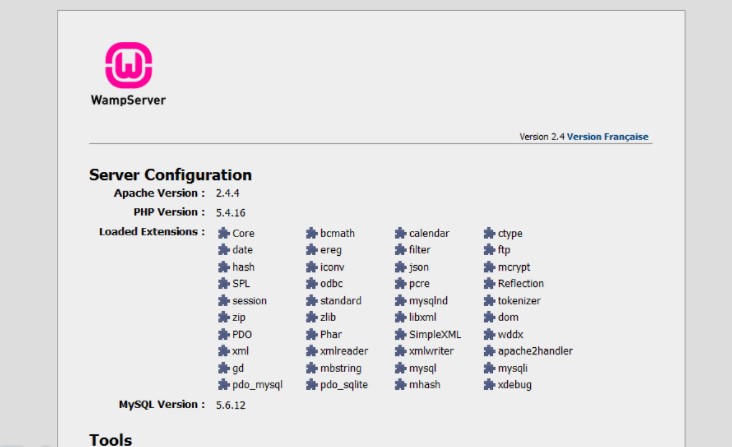The width and height of the screenshot is (732, 447).
Task: Click the Server Configuration heading
Action: point(170,175)
